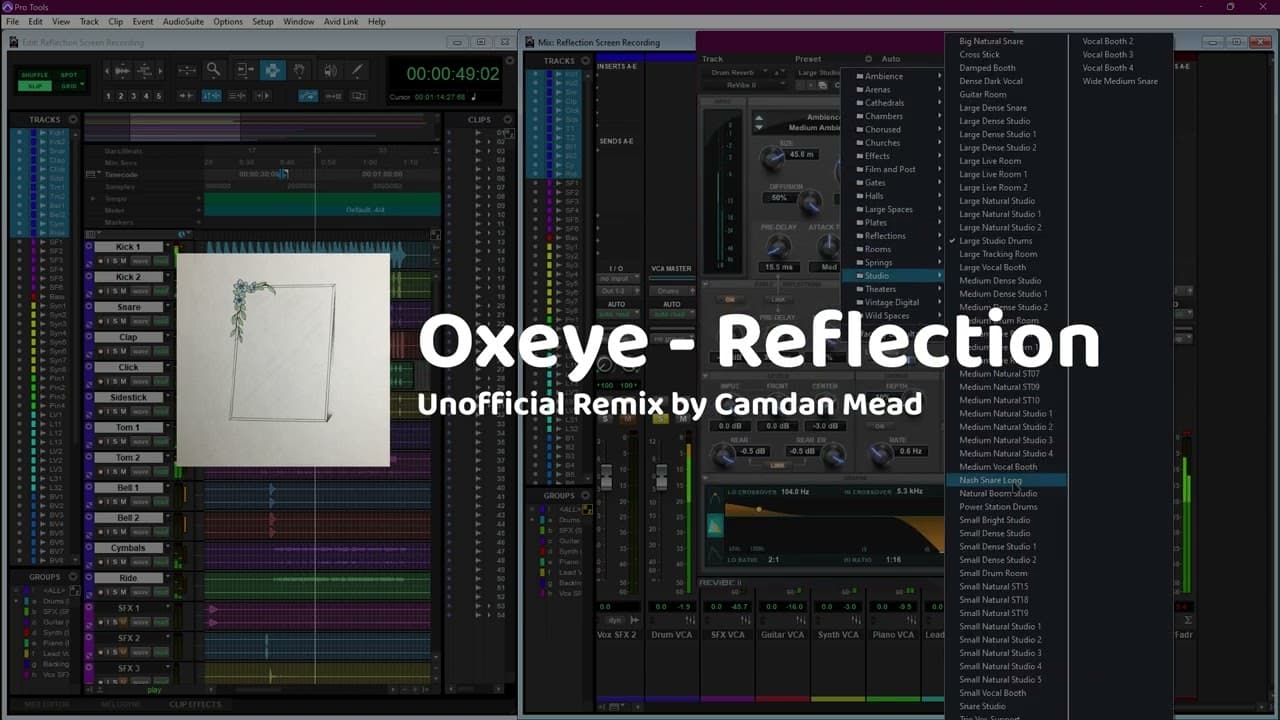
Task: Record-enable the Bell 2 track
Action: pyautogui.click(x=101, y=532)
